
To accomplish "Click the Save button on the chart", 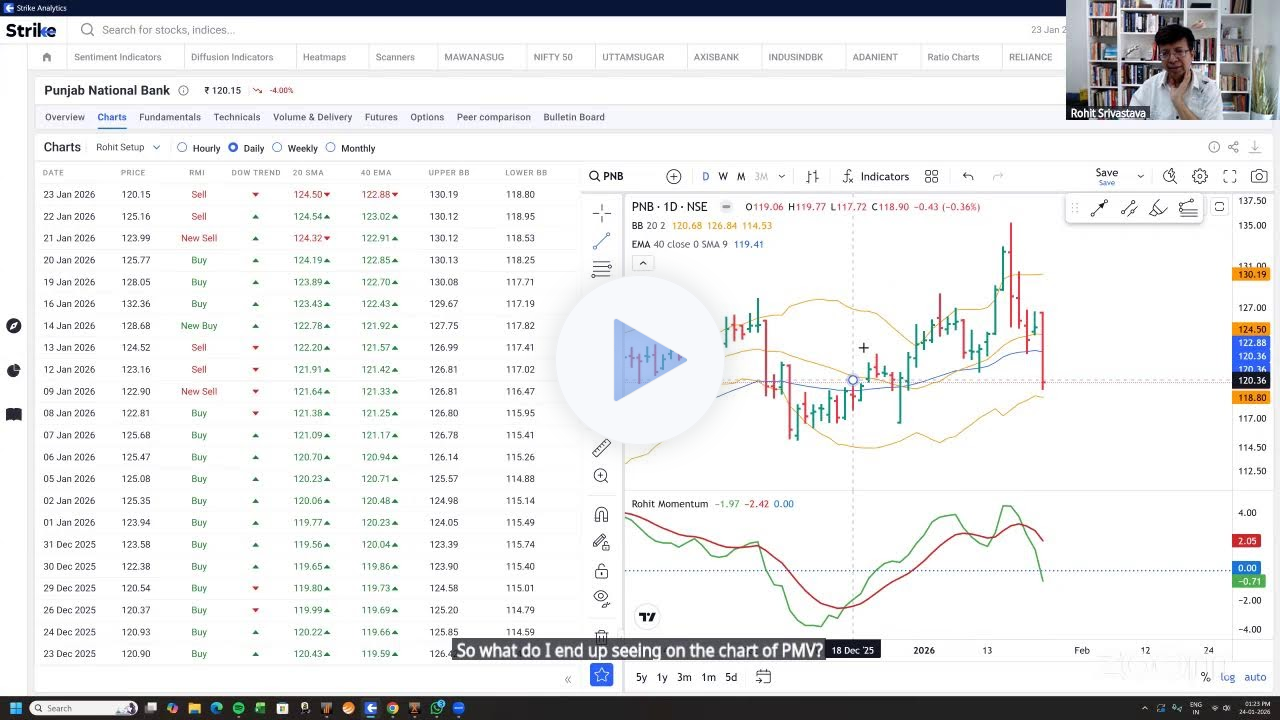I will 1107,172.
